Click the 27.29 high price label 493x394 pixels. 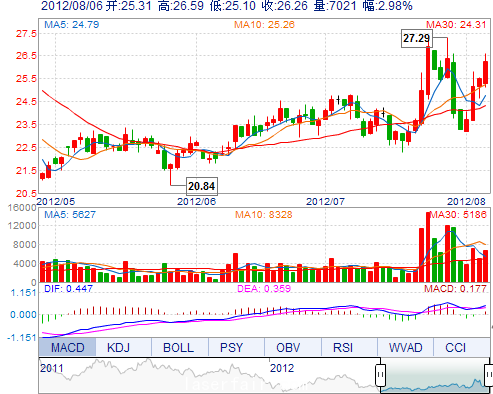[417, 38]
